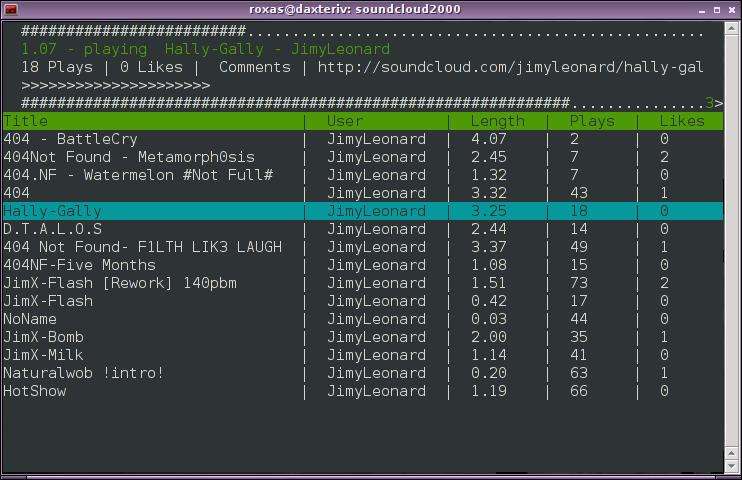Select track 404.NF - Watermelon #Not Full#
The width and height of the screenshot is (742, 480).
(x=362, y=175)
